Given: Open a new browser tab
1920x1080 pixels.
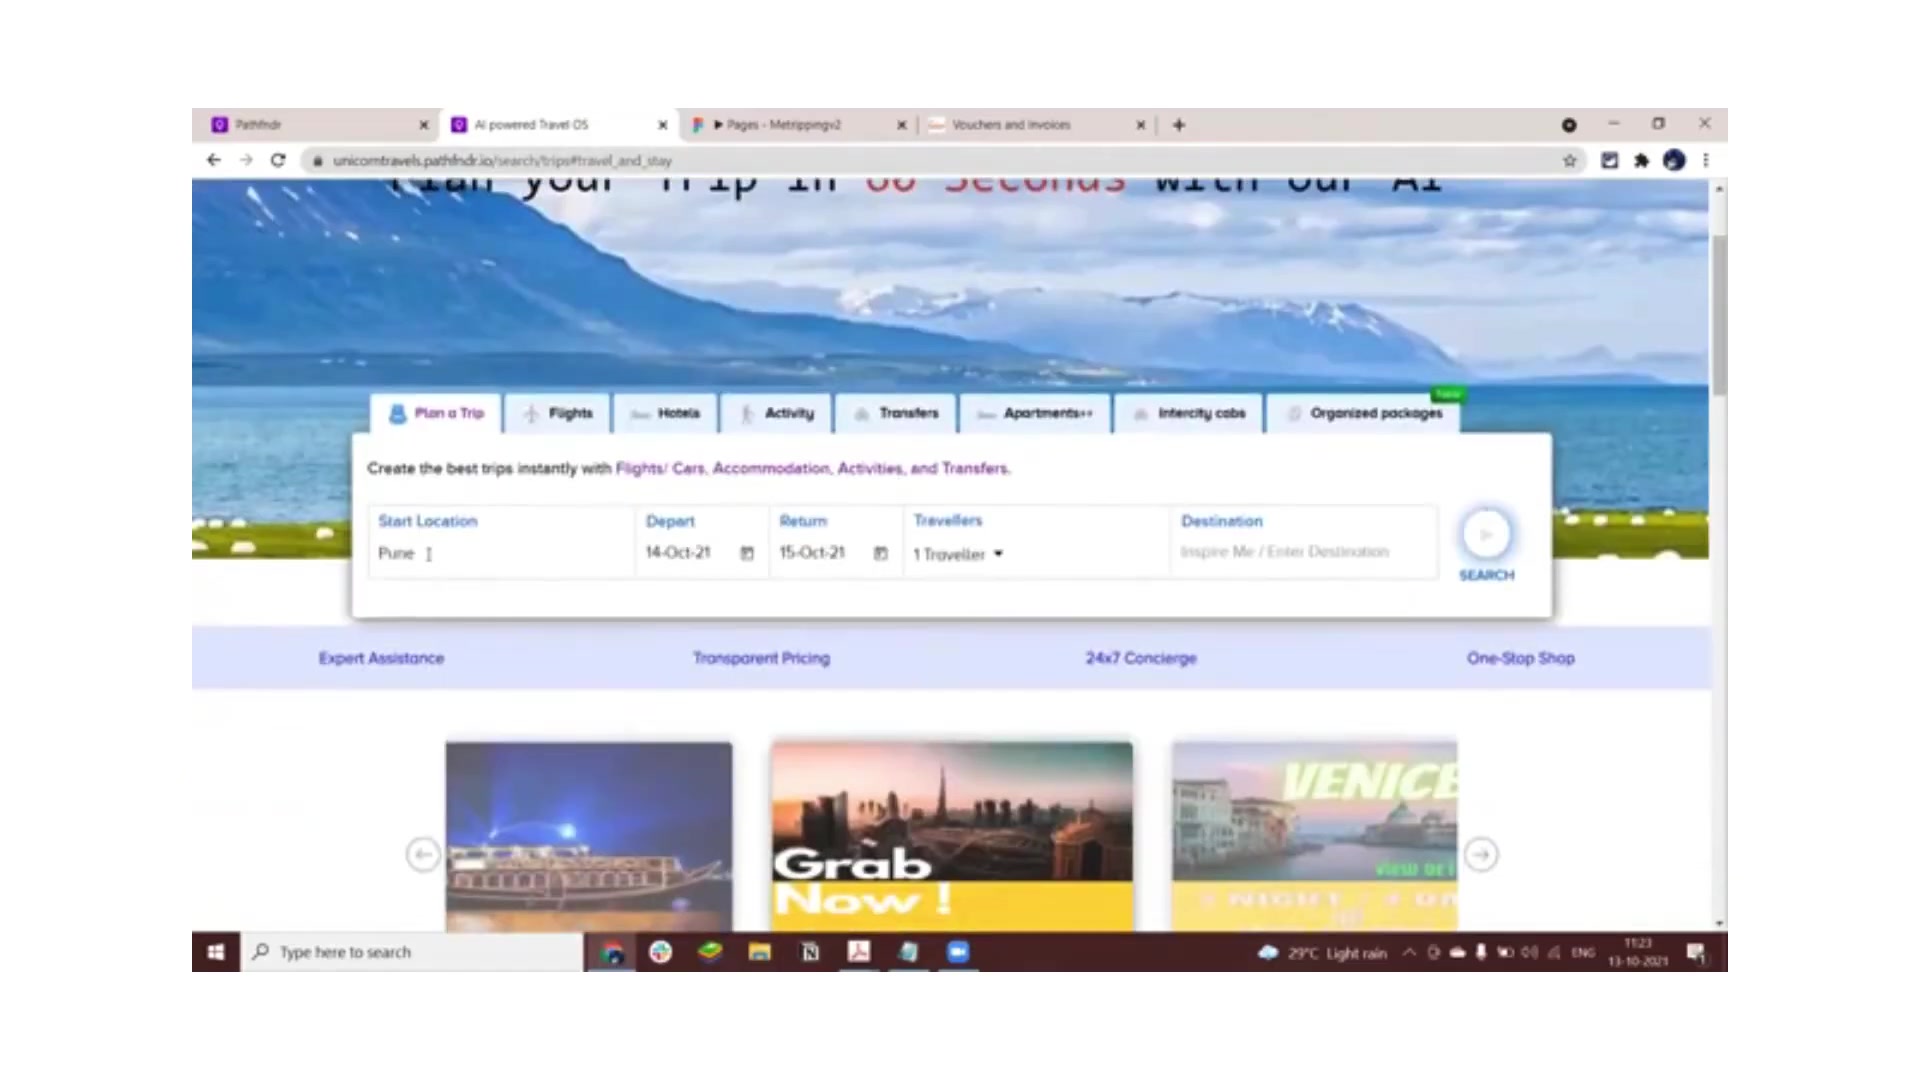Looking at the screenshot, I should 1179,125.
